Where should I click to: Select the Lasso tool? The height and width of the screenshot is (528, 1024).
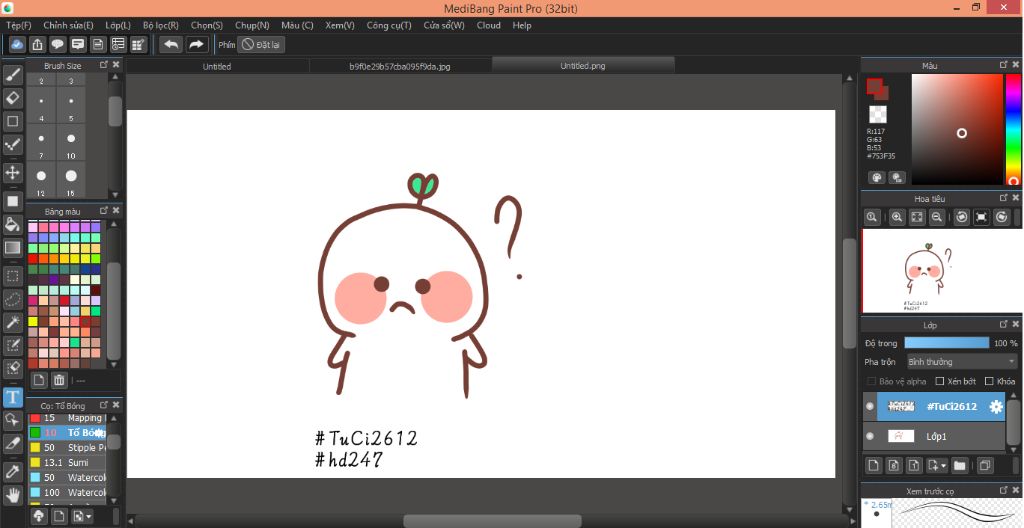pos(12,299)
